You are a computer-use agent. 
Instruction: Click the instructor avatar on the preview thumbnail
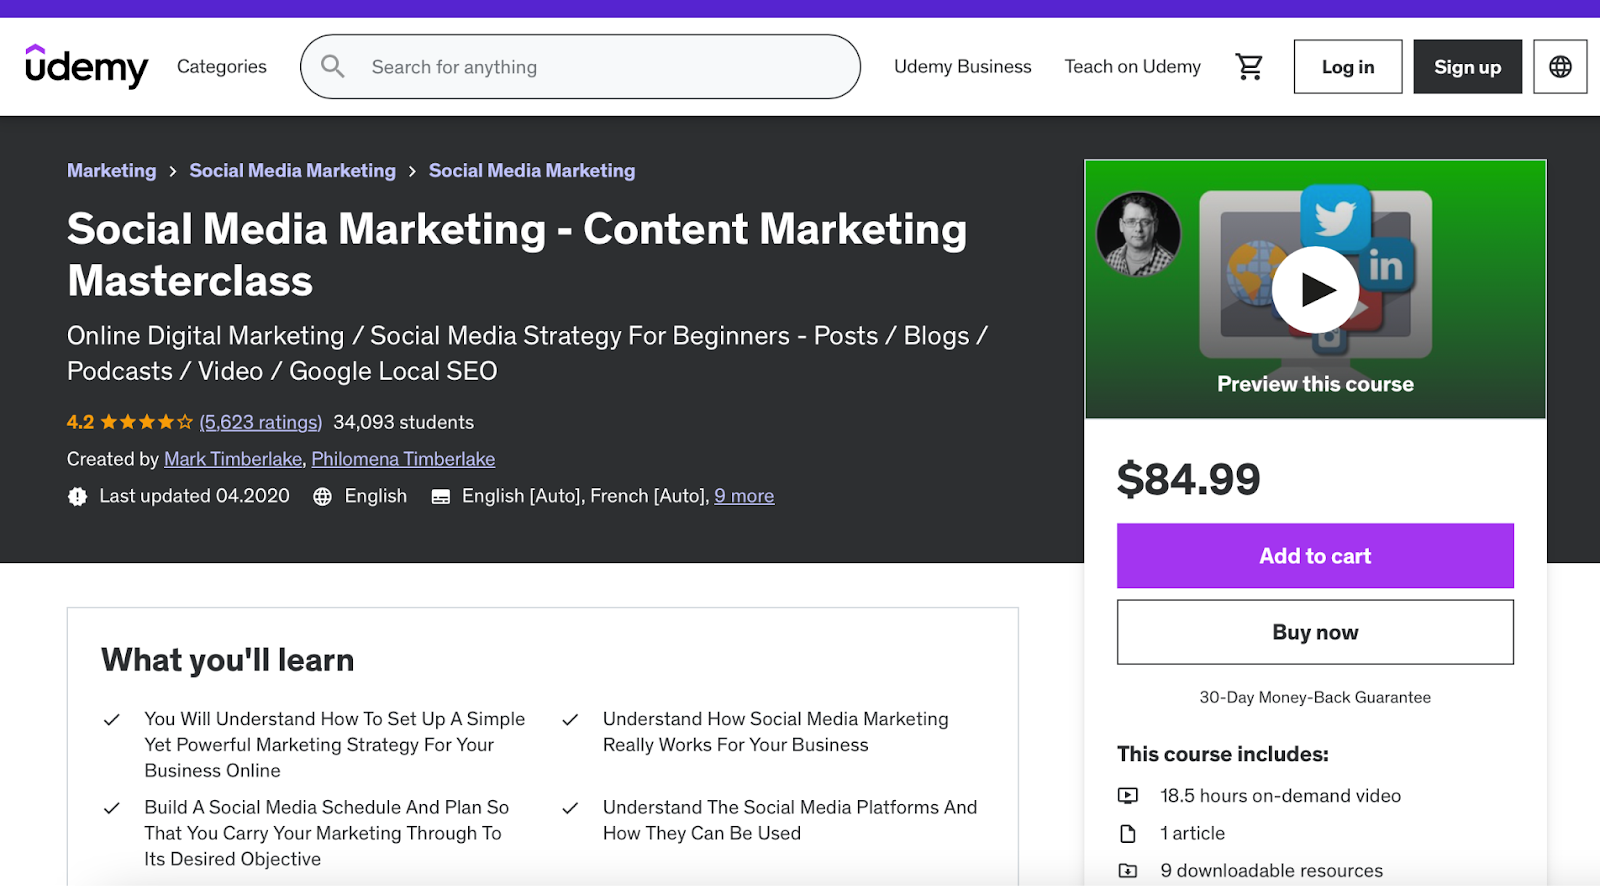tap(1138, 234)
